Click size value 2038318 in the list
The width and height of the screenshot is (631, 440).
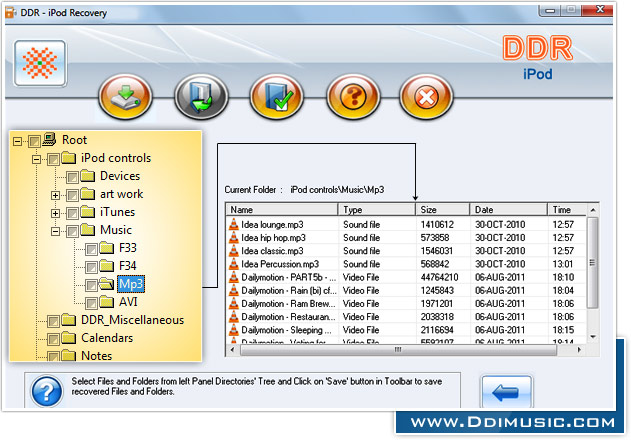coord(437,317)
